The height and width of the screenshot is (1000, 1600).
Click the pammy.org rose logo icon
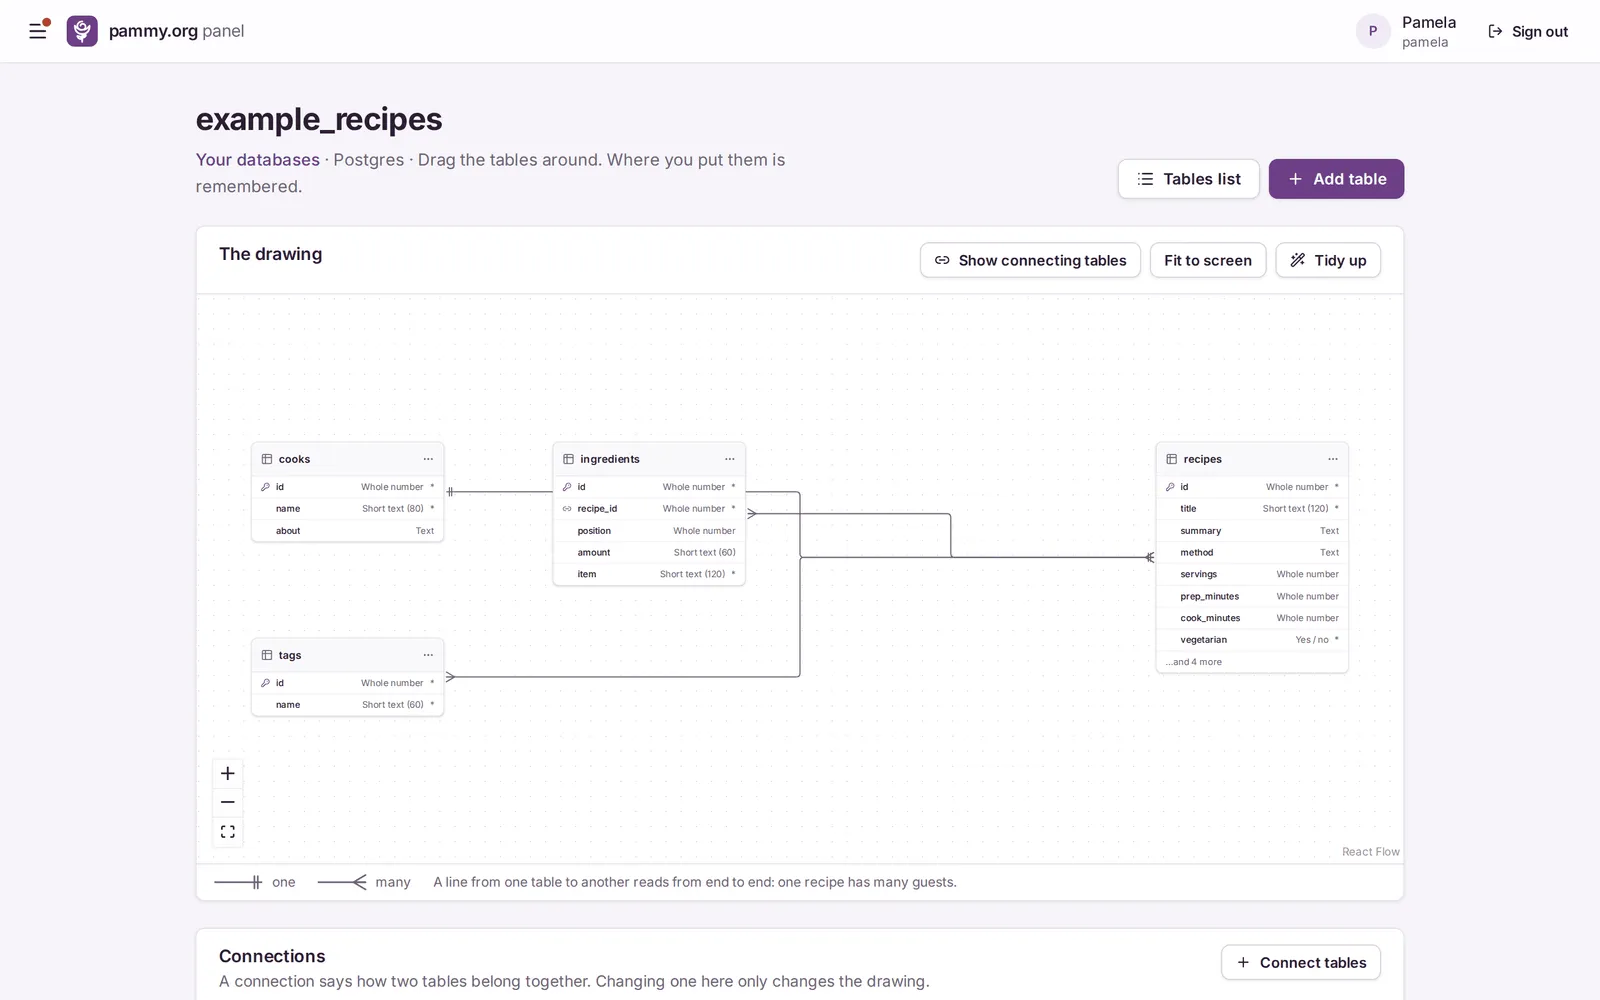click(x=82, y=31)
